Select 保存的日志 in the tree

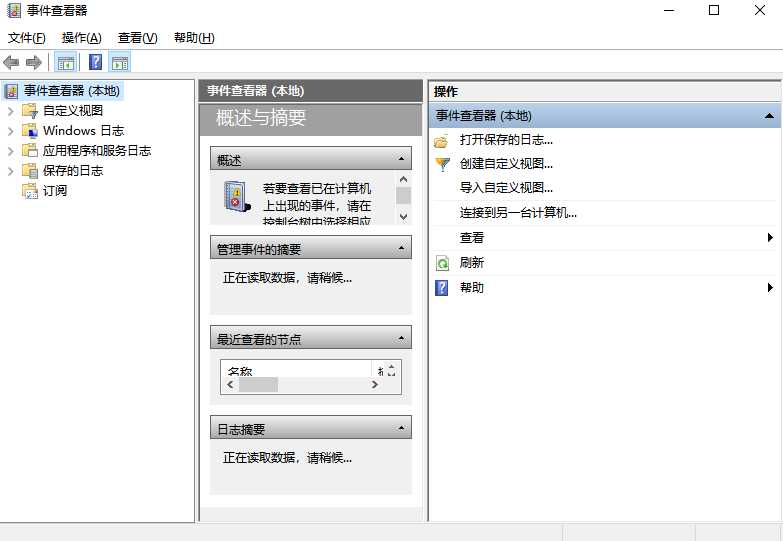[73, 171]
